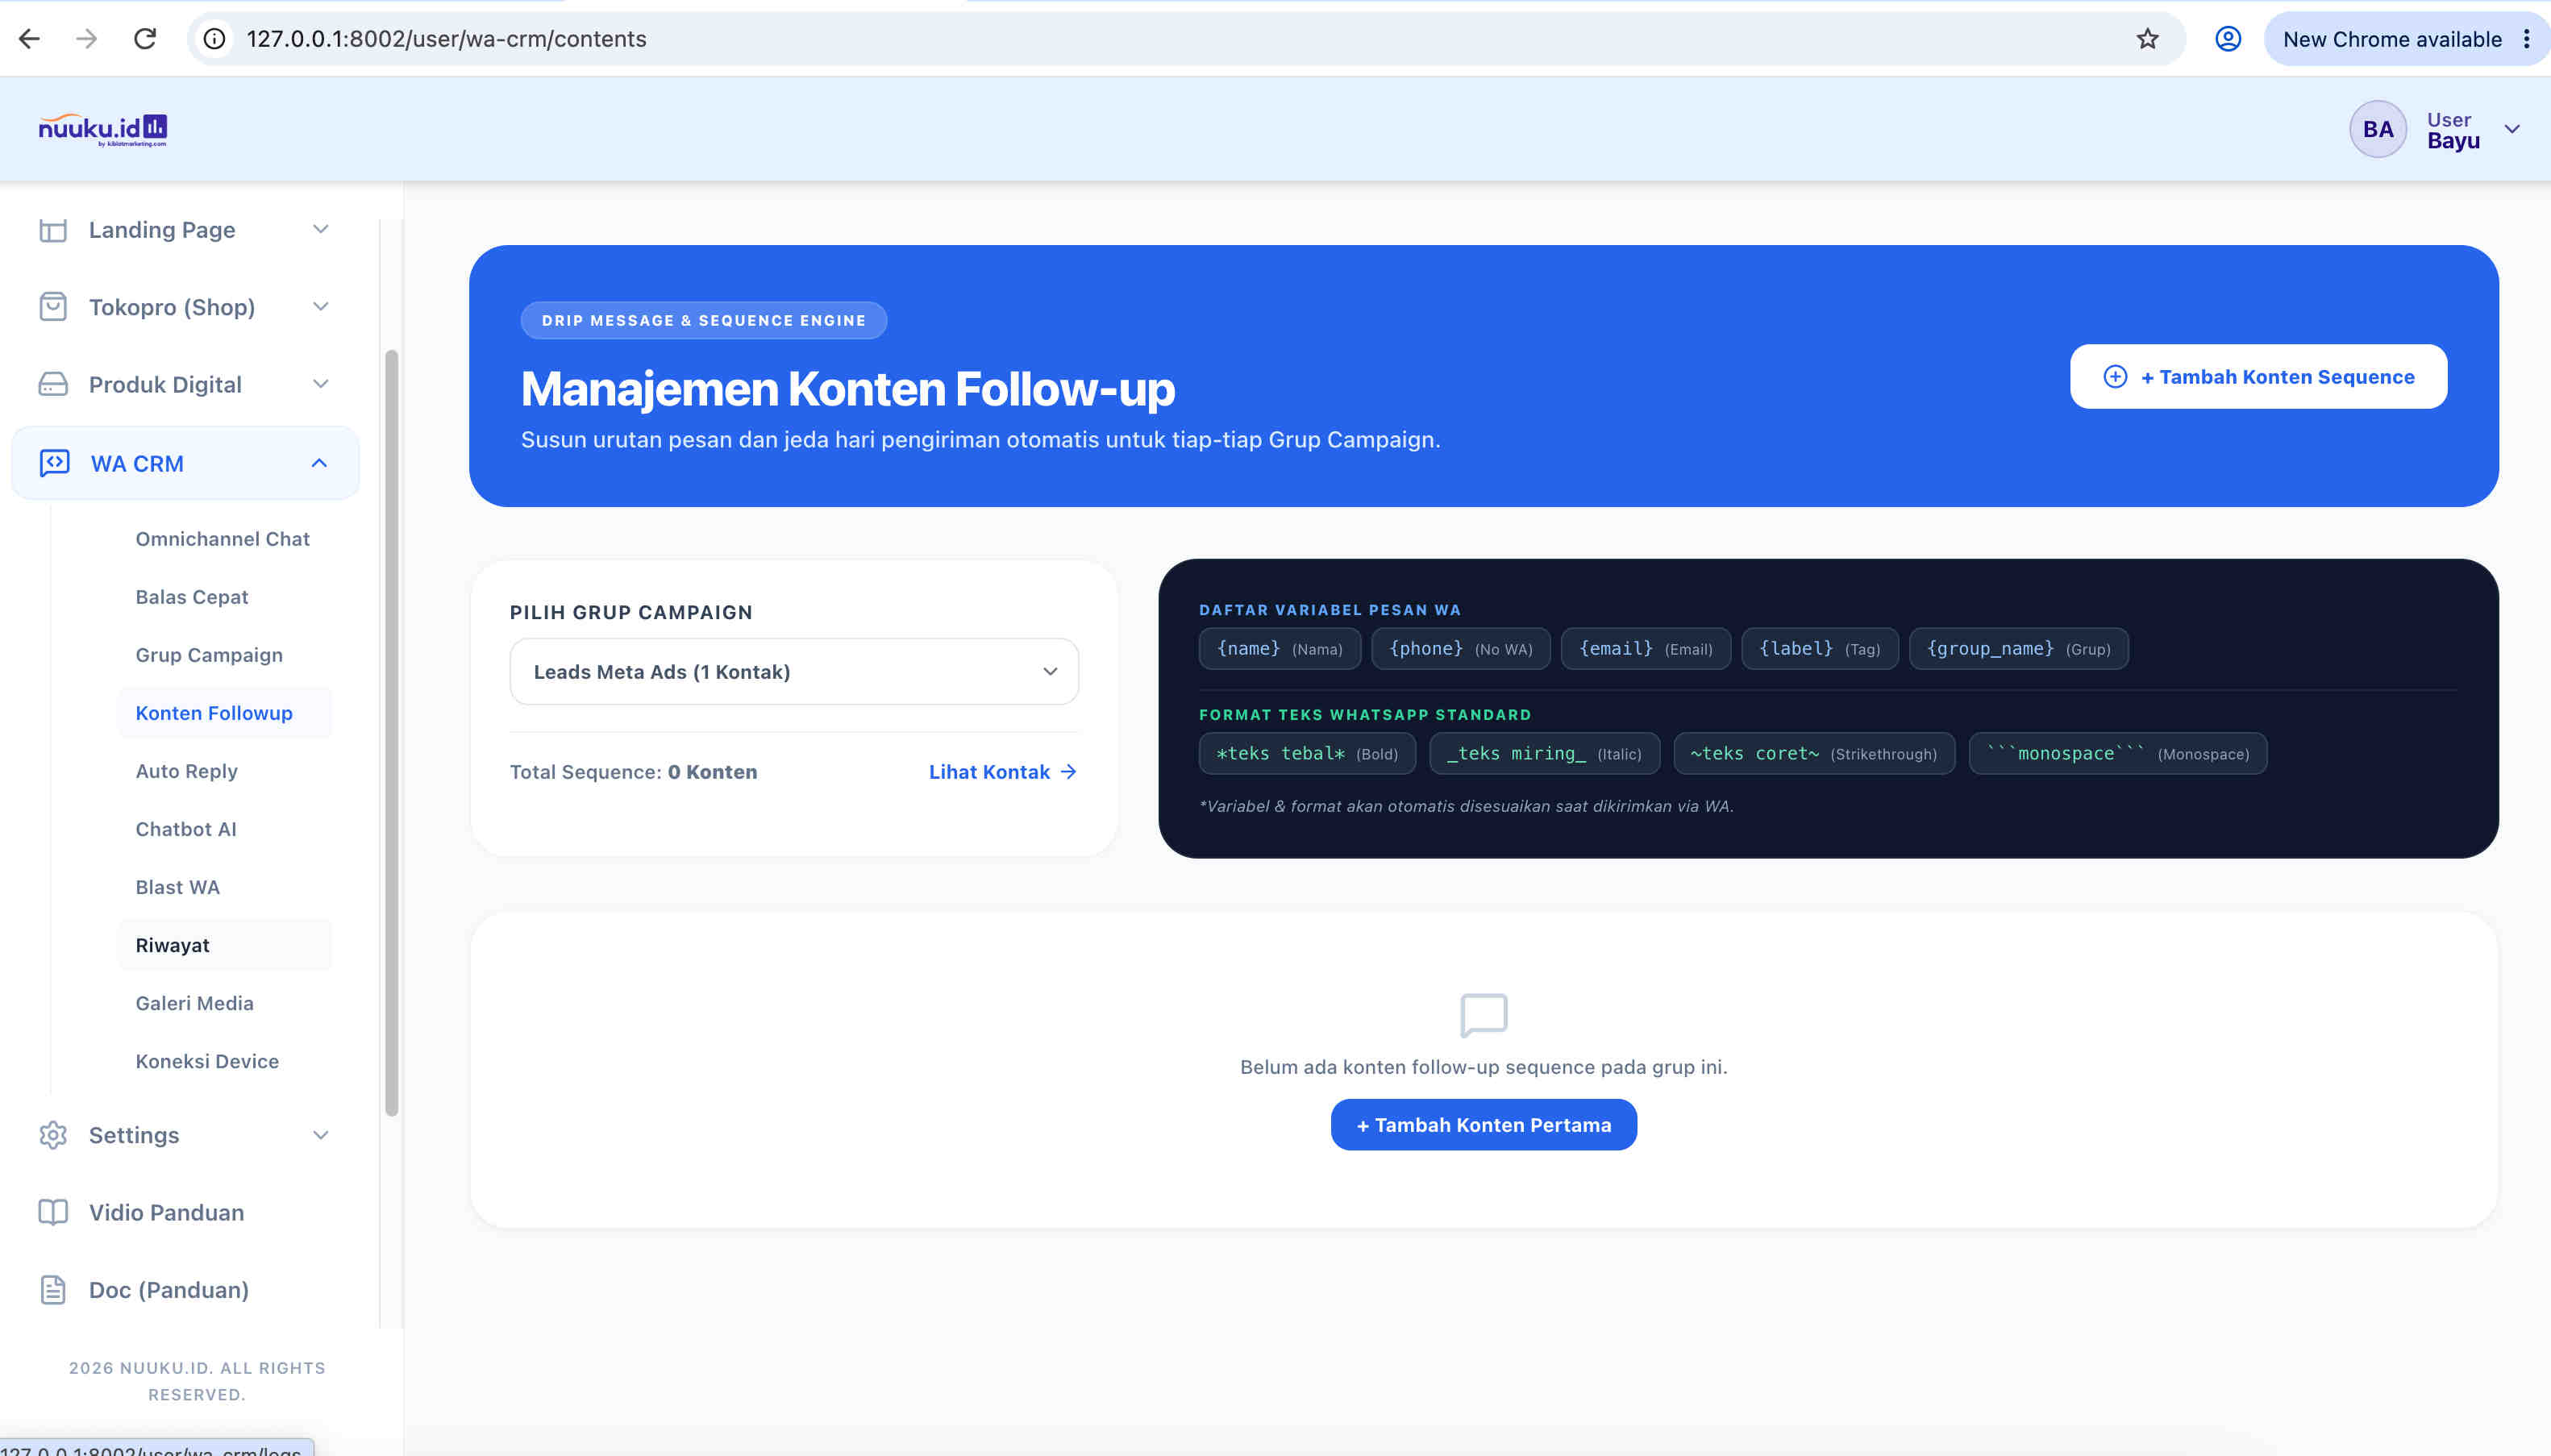Click the {label} variable chip

[x=1819, y=649]
